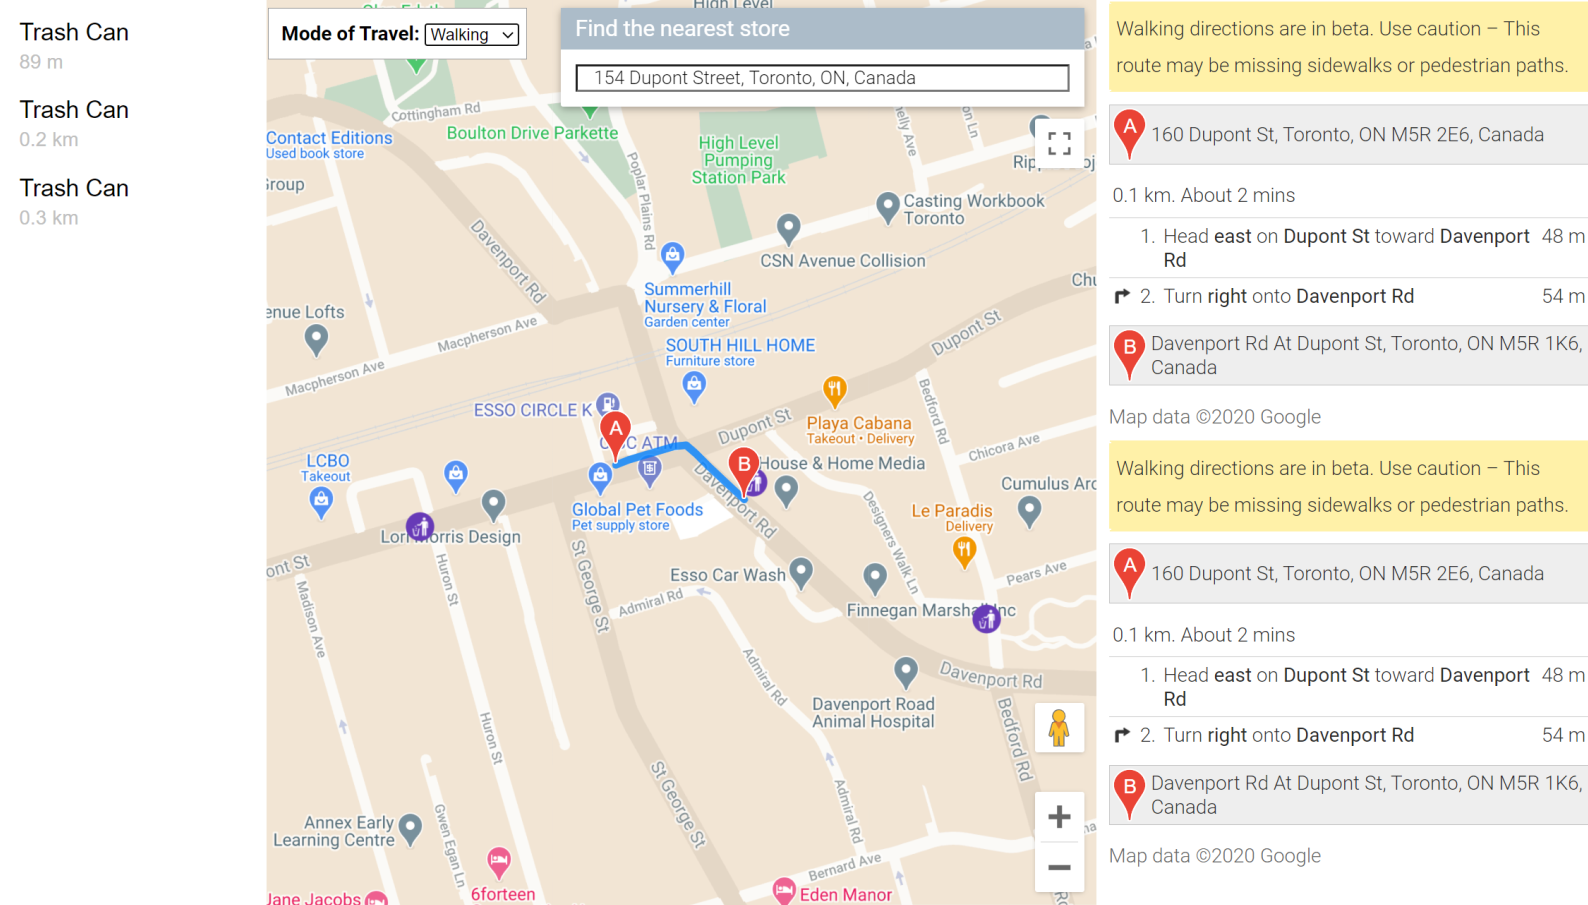The height and width of the screenshot is (905, 1588).
Task: Click the ESSO CIRCLE K gas station pin
Action: 607,405
